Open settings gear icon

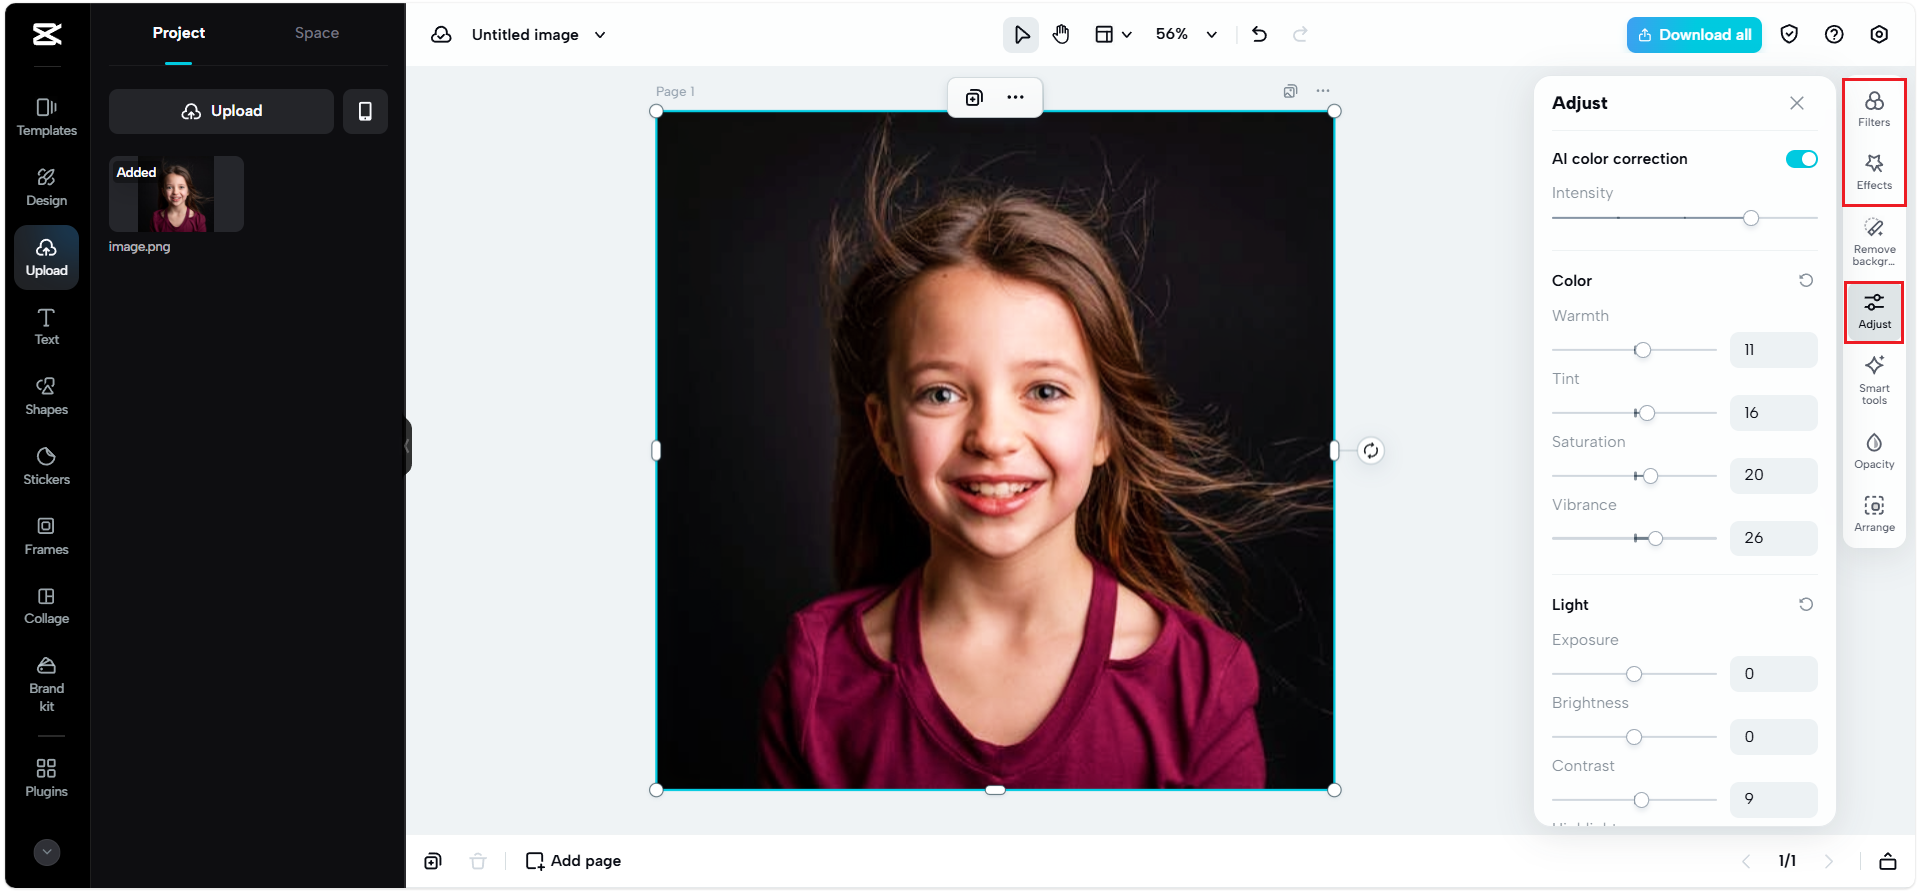(1879, 35)
